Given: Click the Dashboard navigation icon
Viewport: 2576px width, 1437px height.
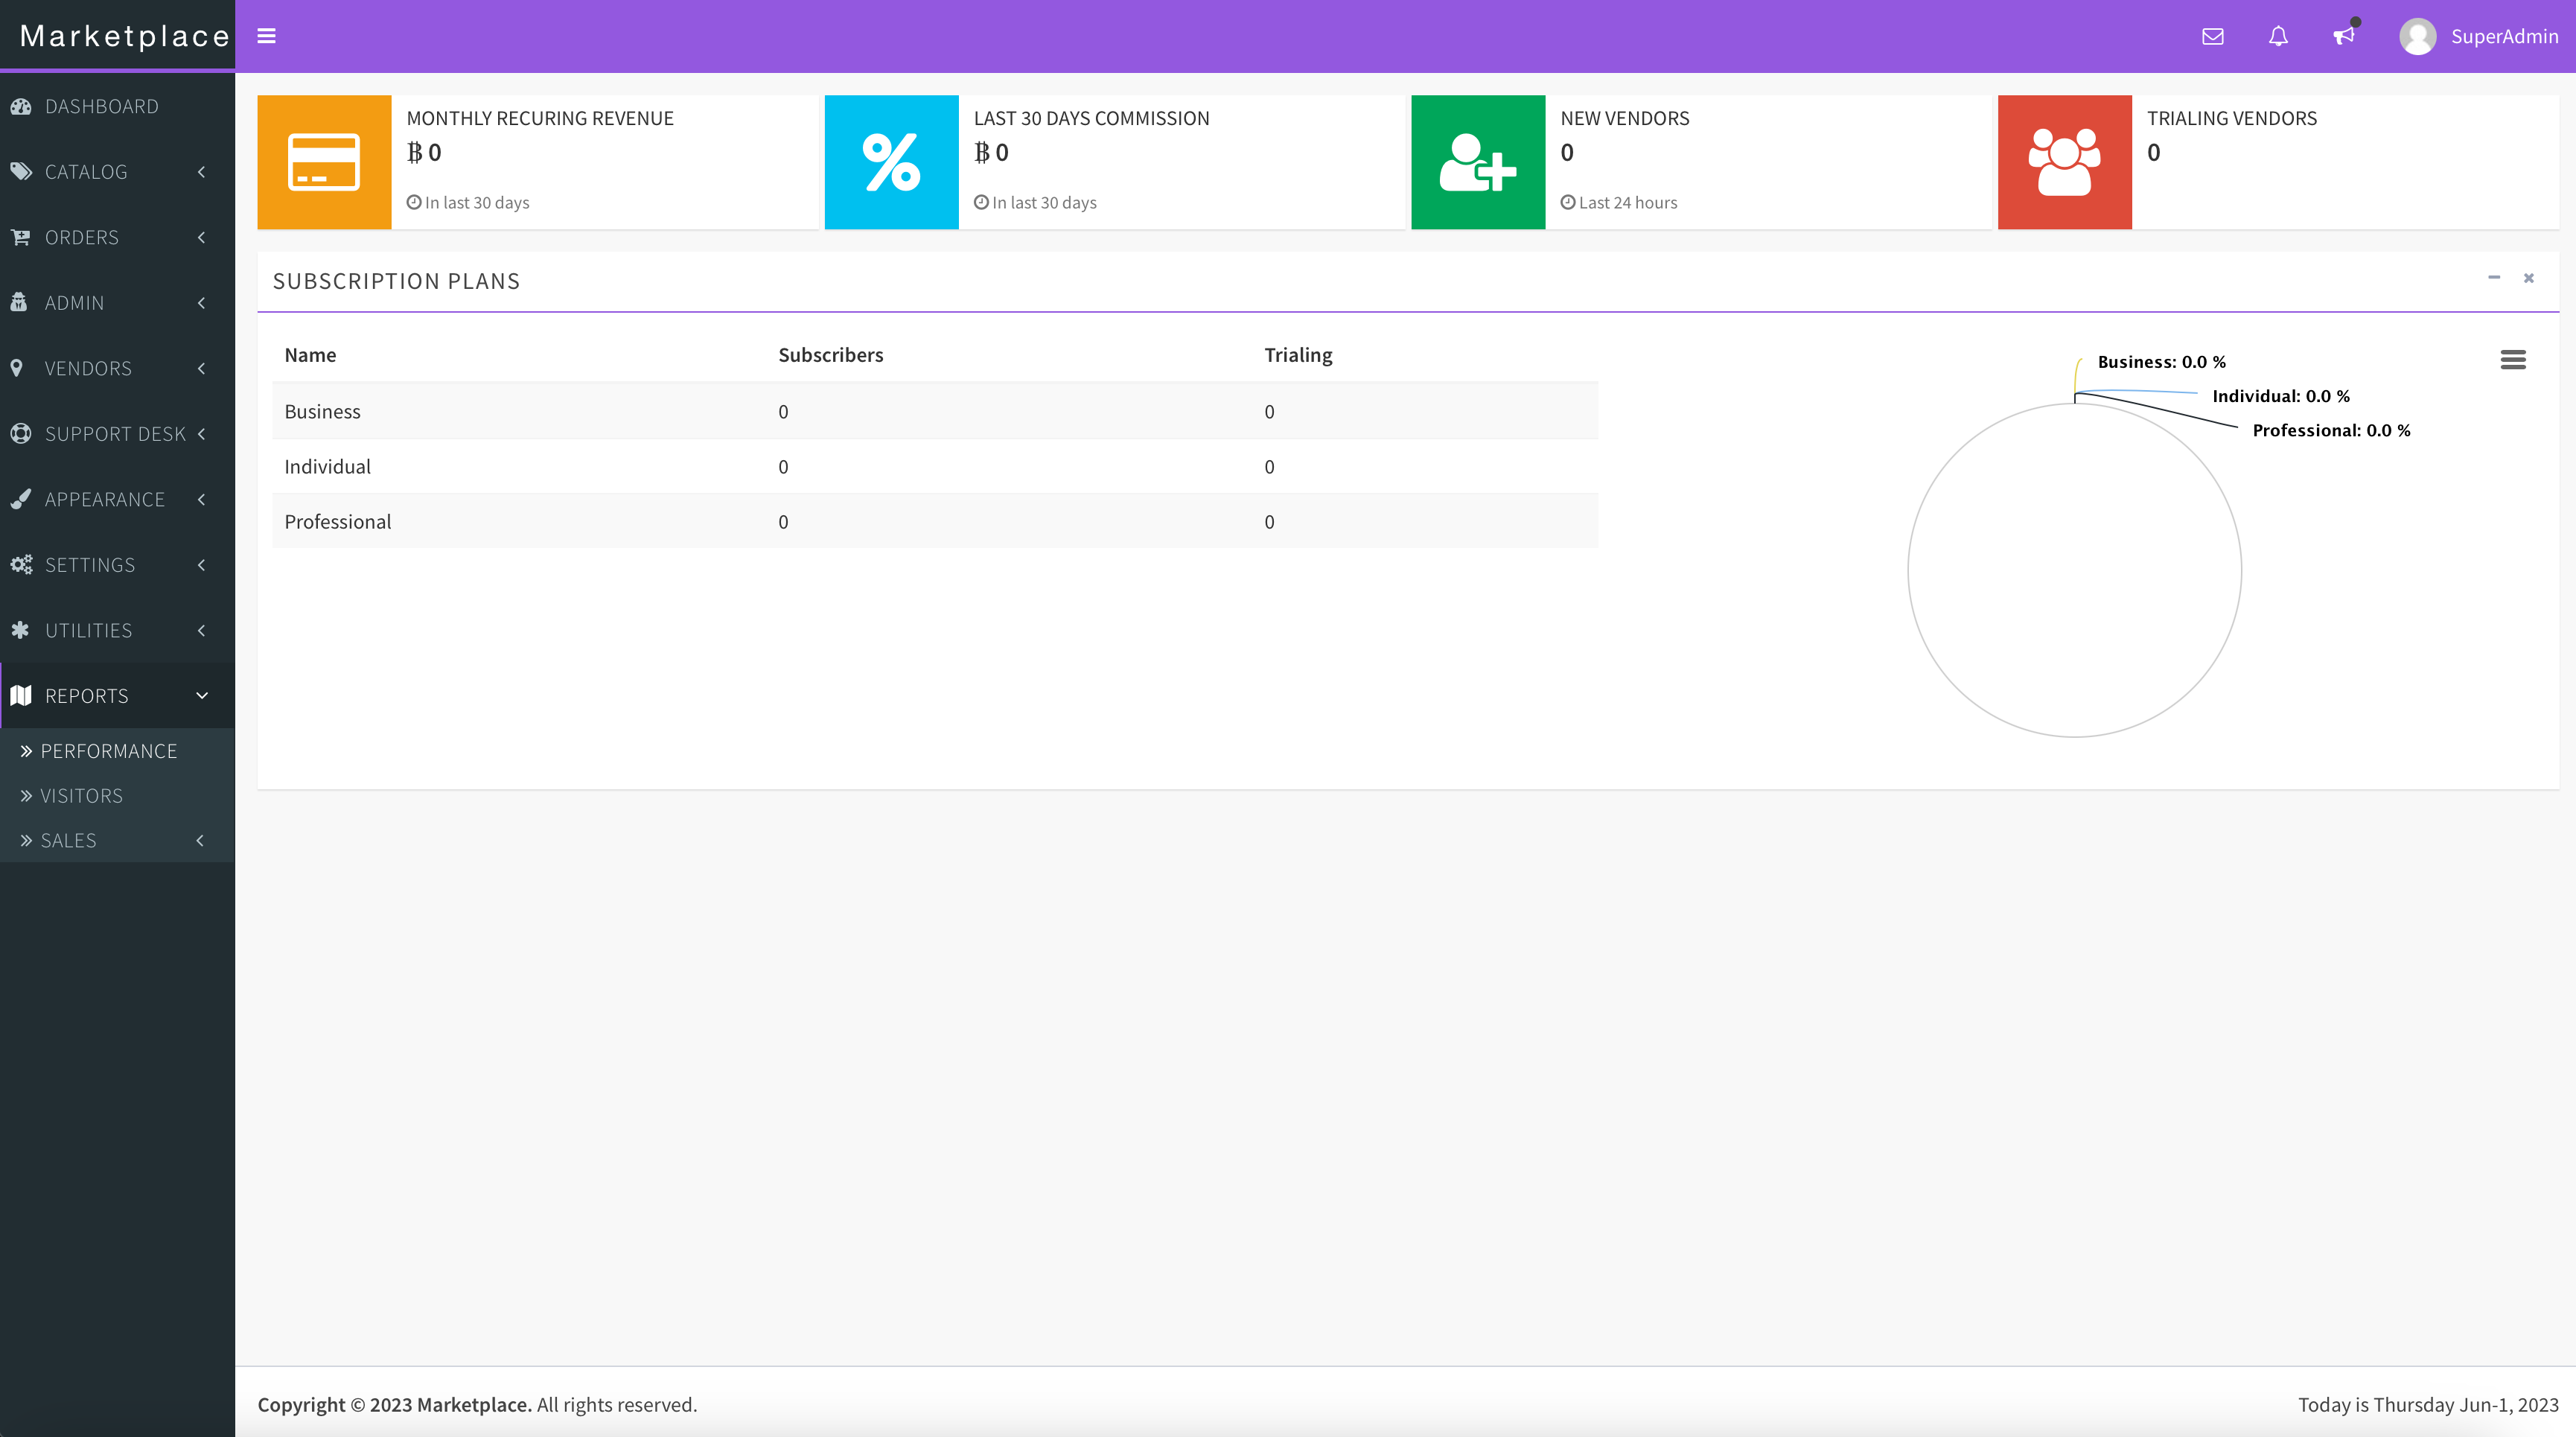Looking at the screenshot, I should coord(23,106).
